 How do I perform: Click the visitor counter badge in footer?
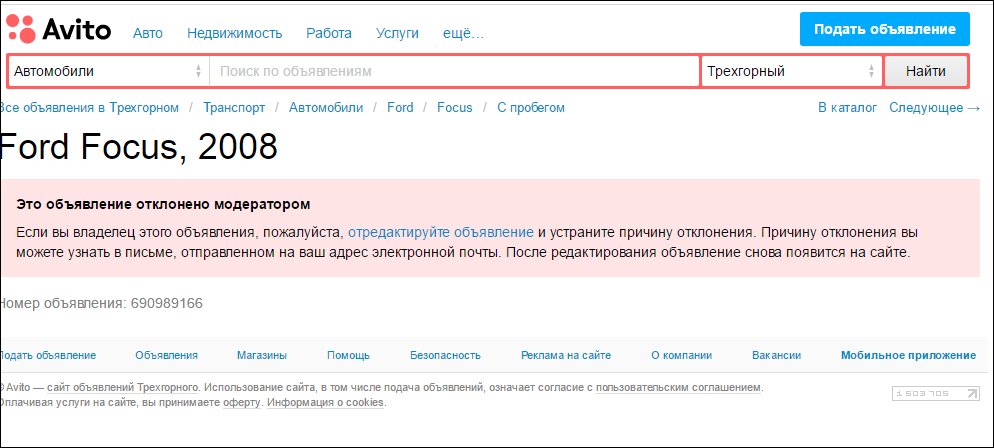pos(936,394)
